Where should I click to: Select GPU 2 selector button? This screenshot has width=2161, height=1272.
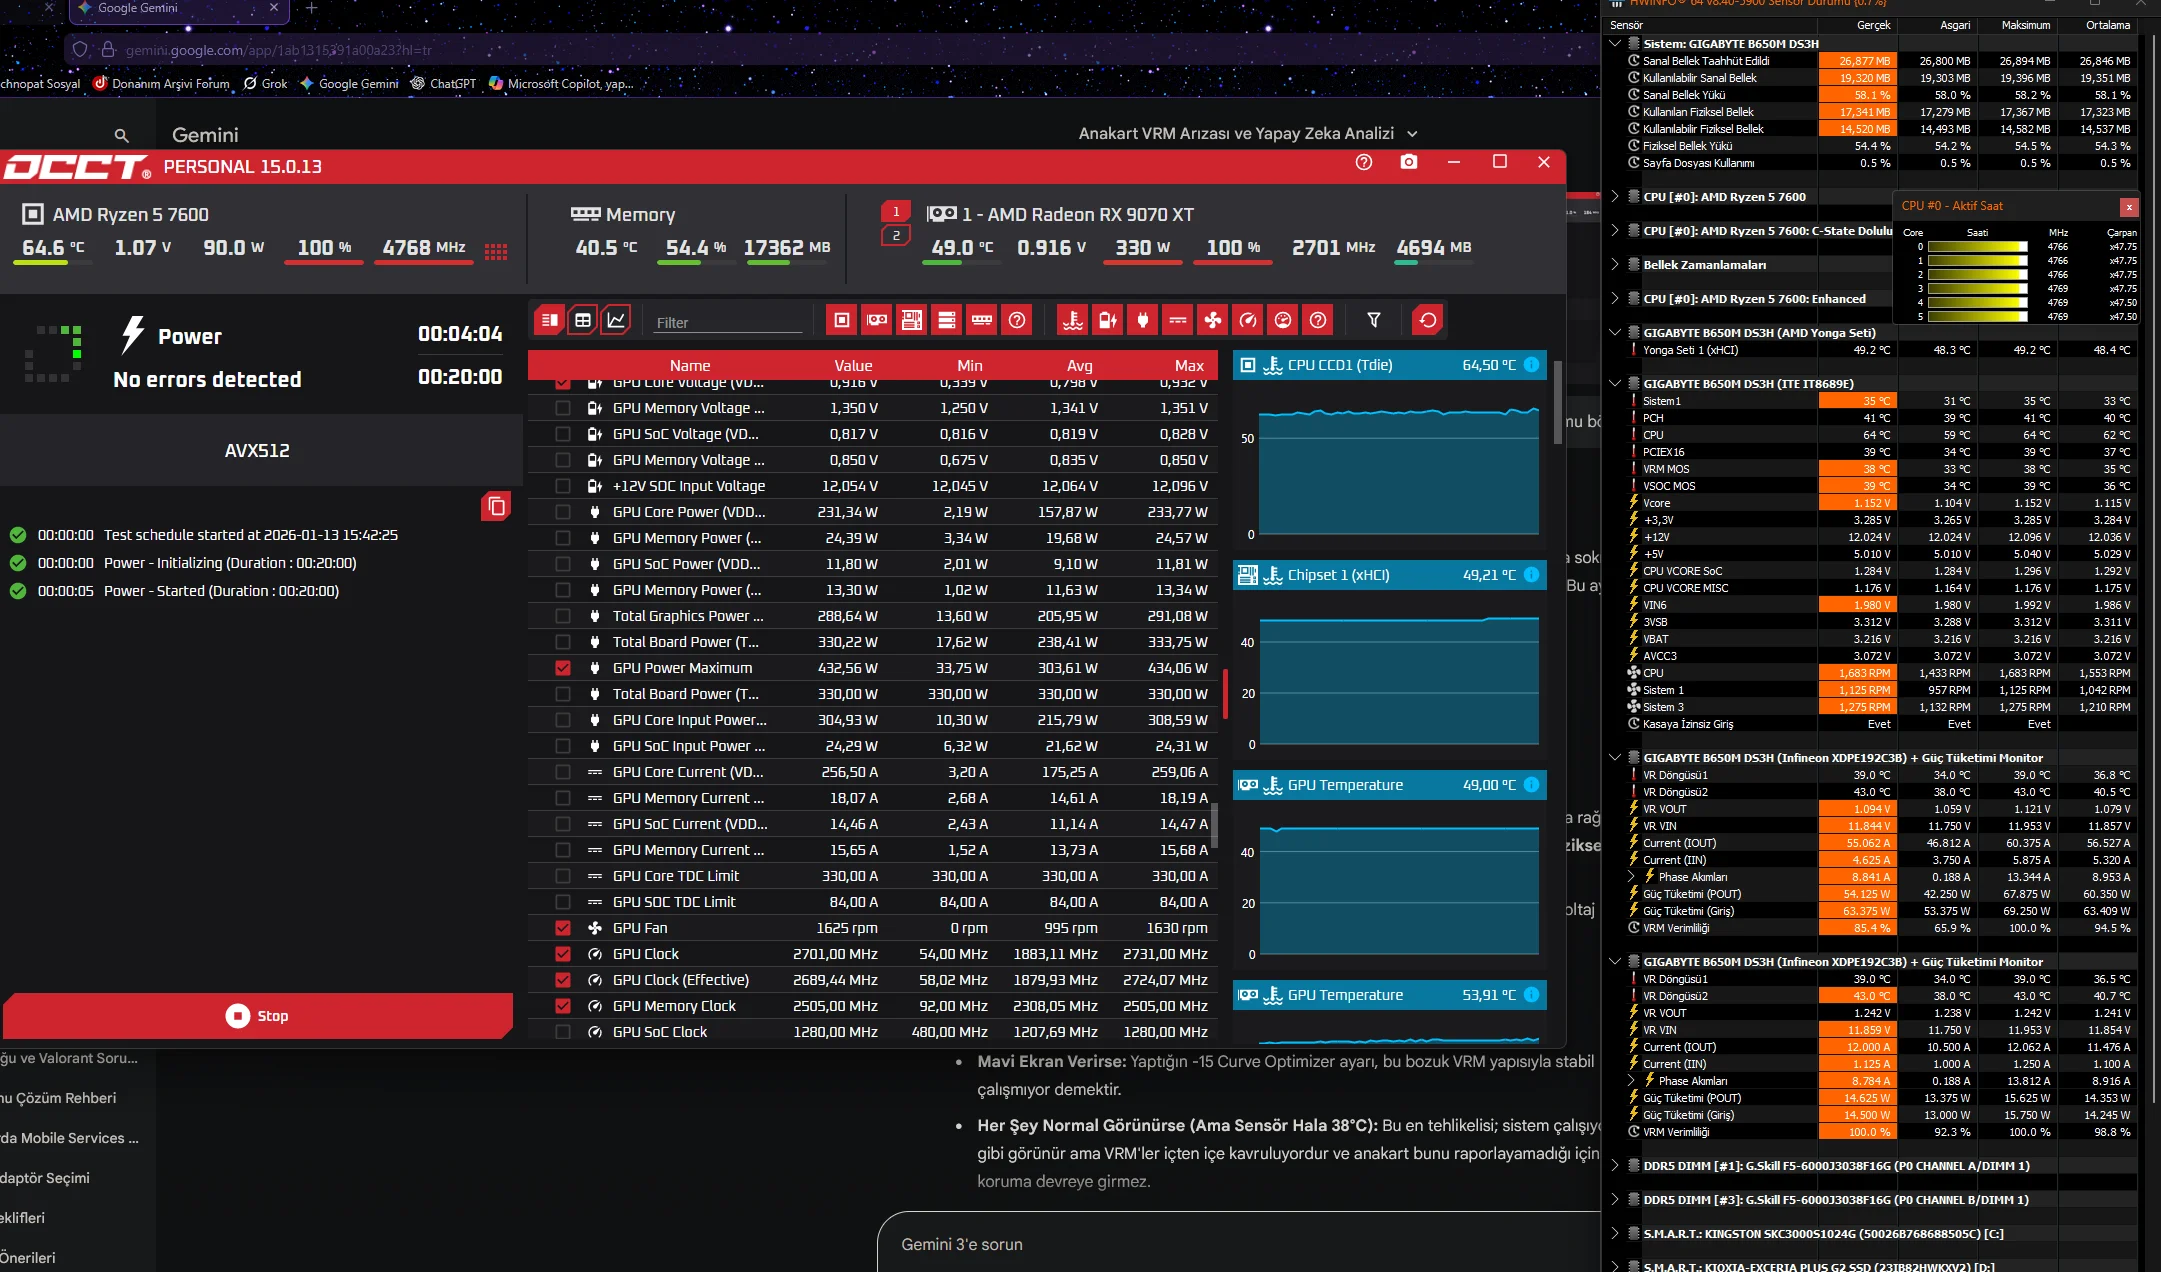coord(896,236)
